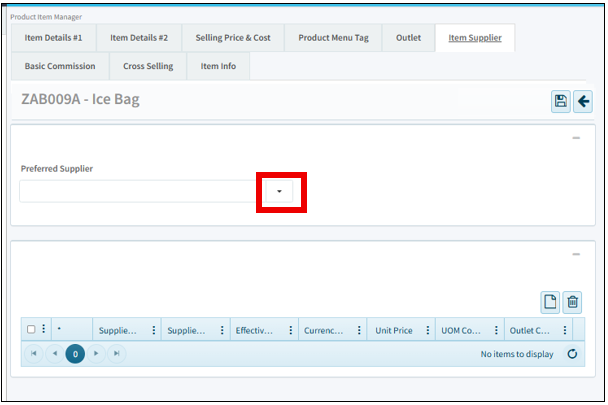The height and width of the screenshot is (405, 608).
Task: Toggle the select-all checkbox in grid header
Action: 31,329
